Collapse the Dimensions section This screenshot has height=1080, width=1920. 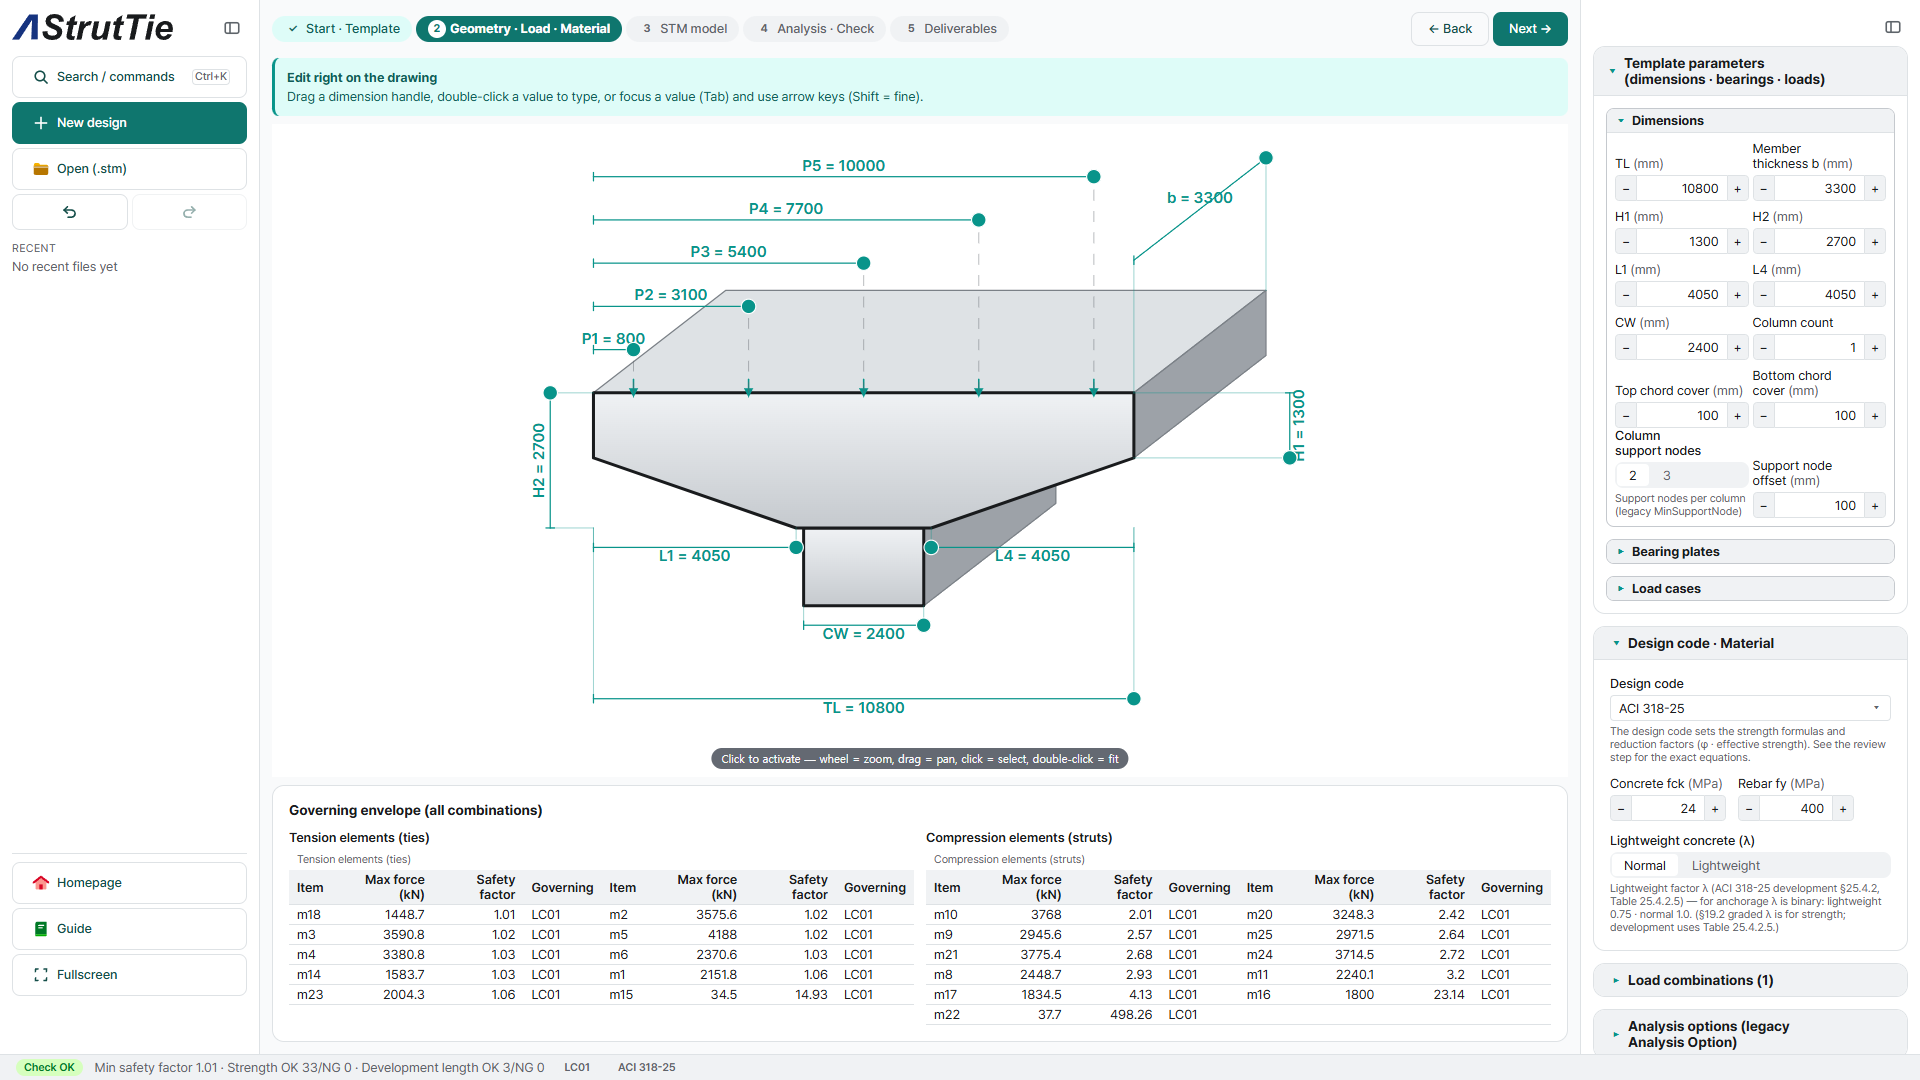(x=1750, y=121)
